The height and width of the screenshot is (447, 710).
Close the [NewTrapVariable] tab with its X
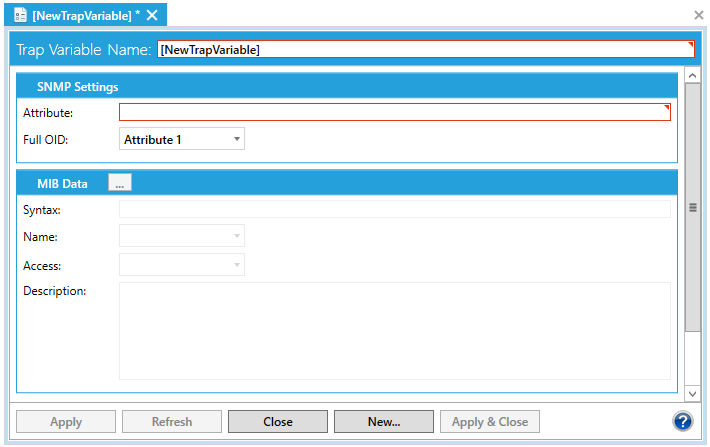click(152, 15)
